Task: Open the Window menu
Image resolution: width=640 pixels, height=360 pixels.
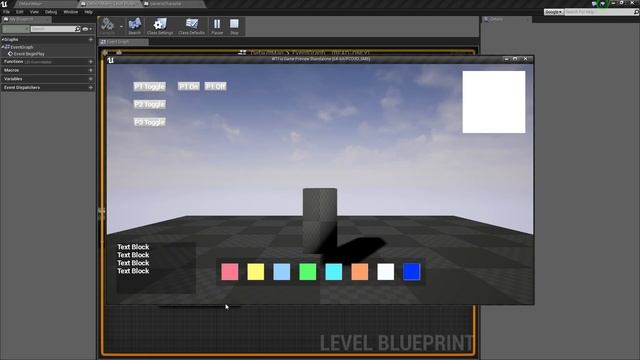Action: click(71, 12)
